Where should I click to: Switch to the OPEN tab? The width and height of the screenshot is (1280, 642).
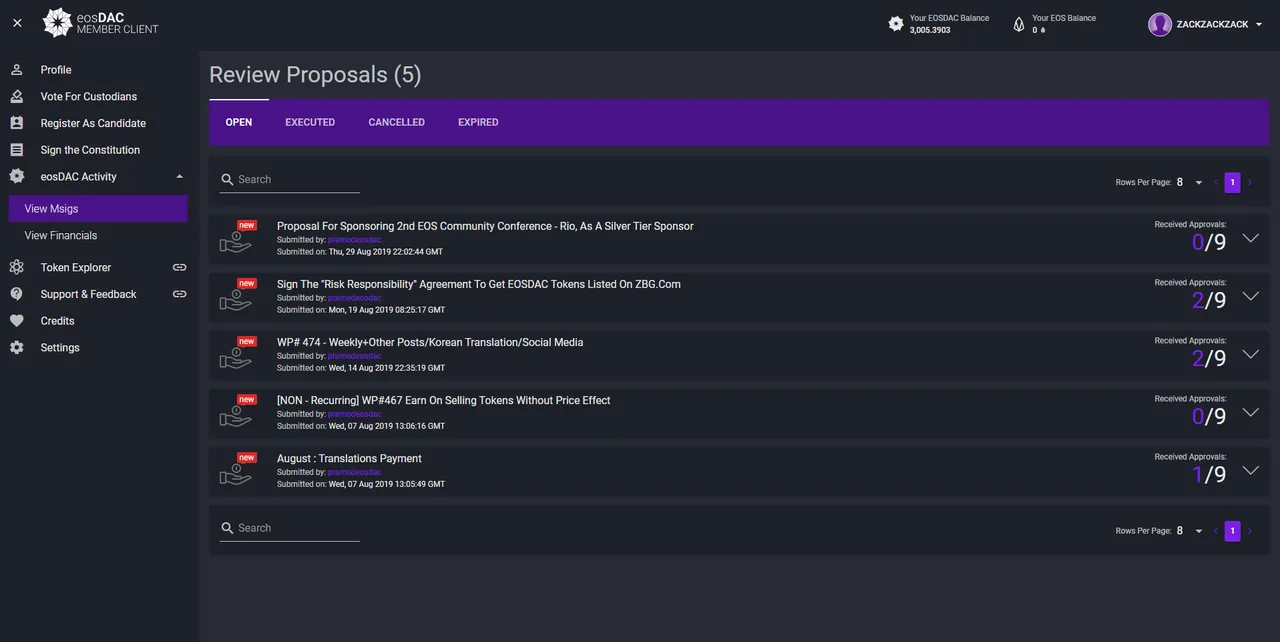239,122
